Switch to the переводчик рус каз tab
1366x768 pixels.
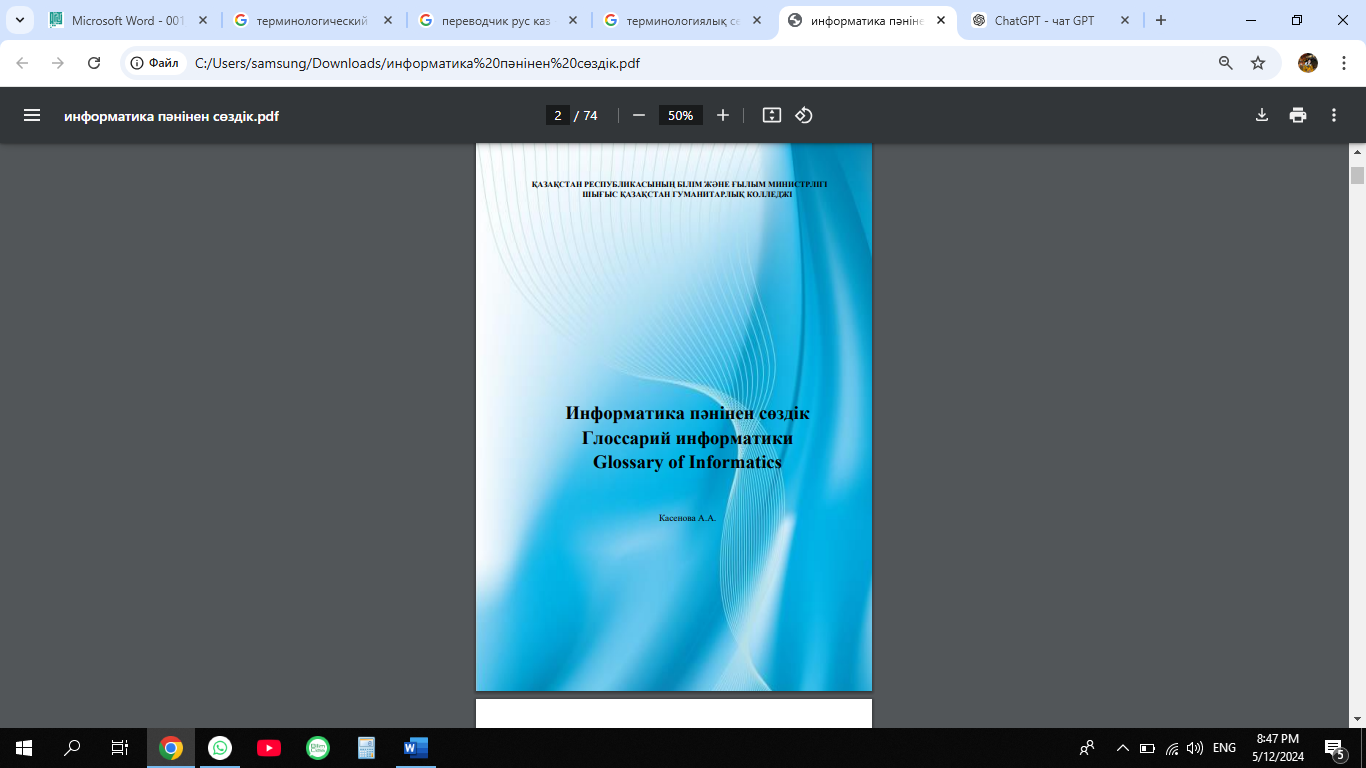[x=498, y=20]
